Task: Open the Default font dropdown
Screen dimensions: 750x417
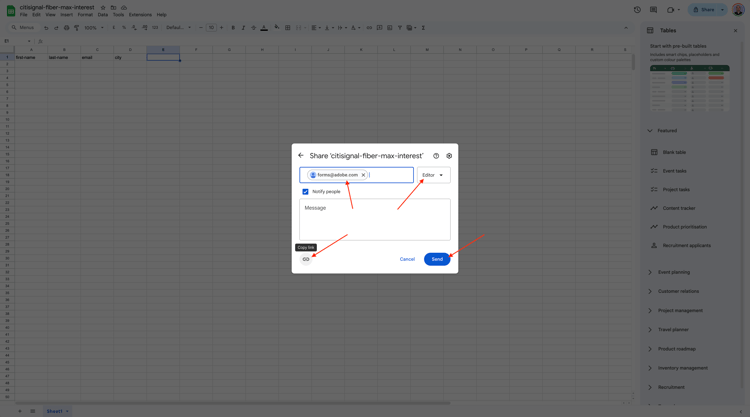Action: pyautogui.click(x=178, y=28)
